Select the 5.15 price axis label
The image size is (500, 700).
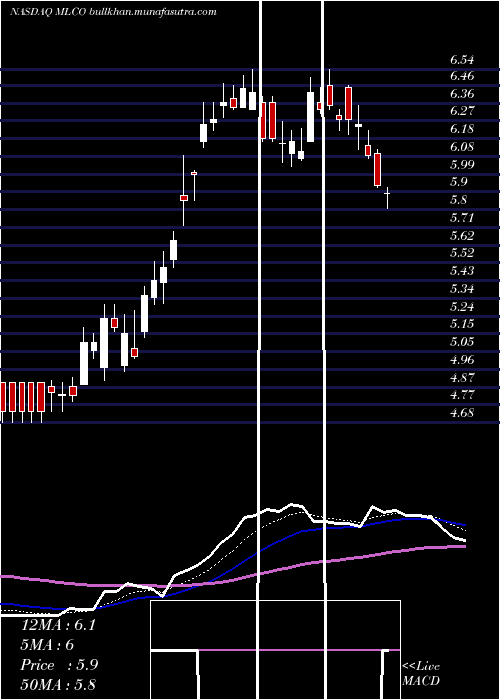(x=462, y=324)
